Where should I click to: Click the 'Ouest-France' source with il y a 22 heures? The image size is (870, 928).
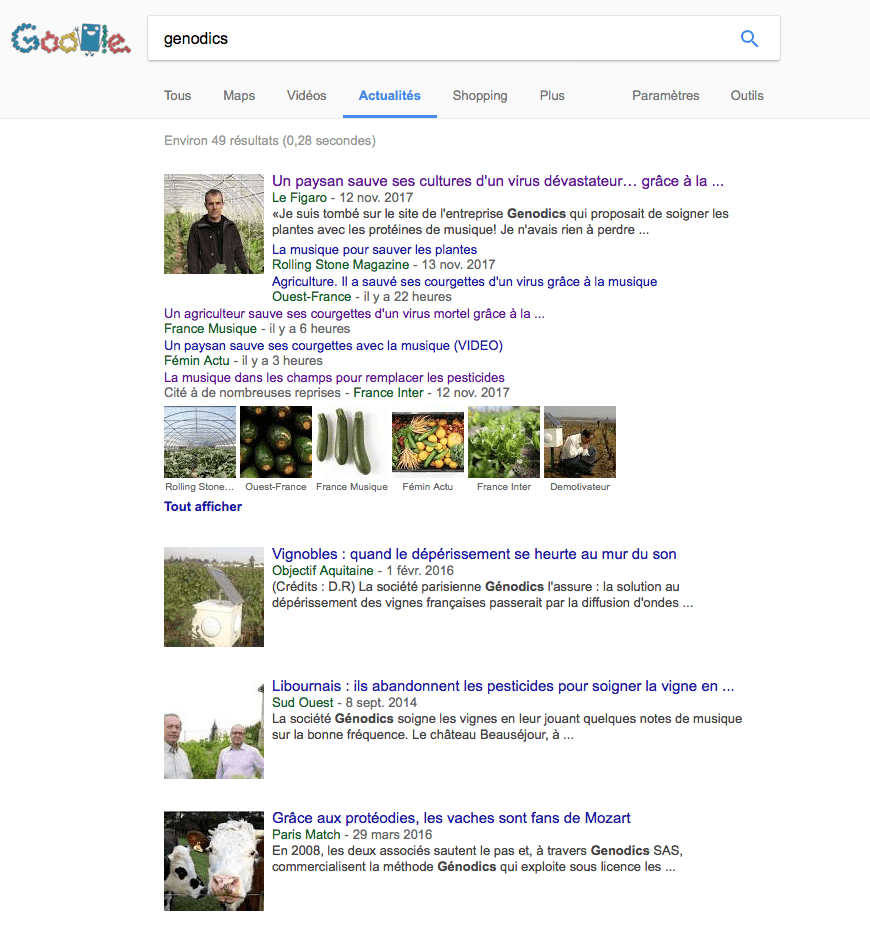pos(311,297)
